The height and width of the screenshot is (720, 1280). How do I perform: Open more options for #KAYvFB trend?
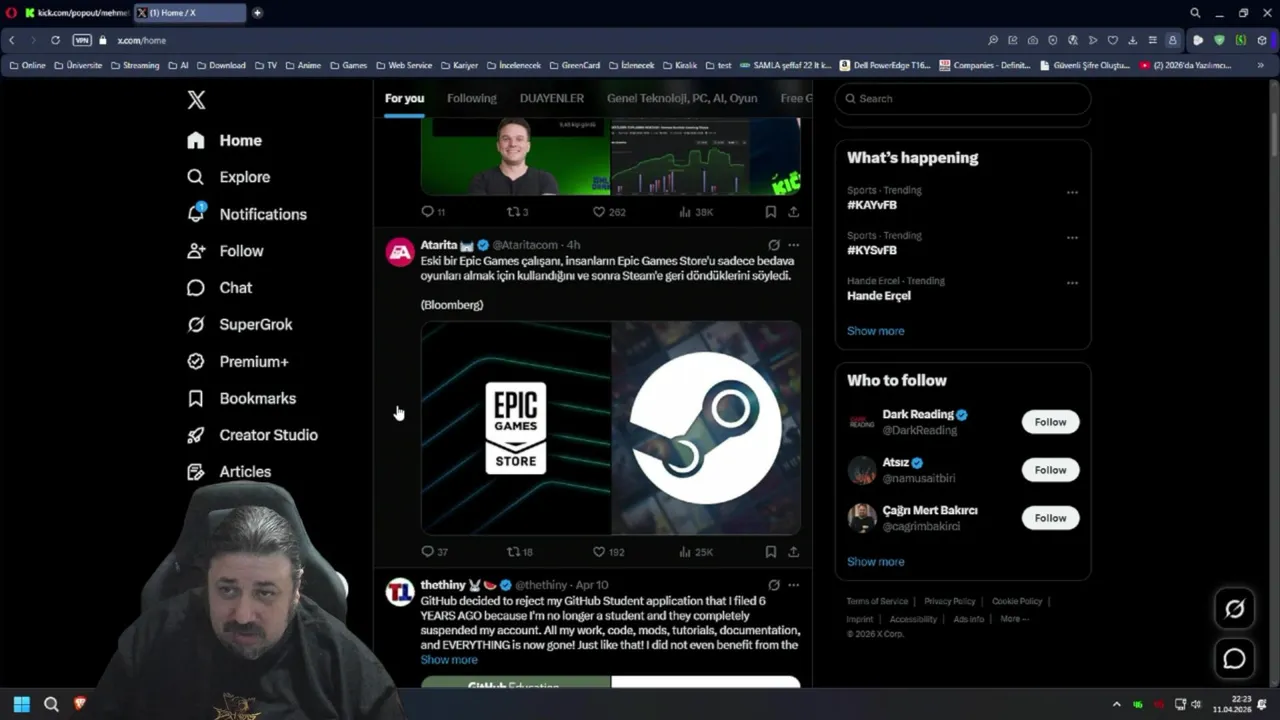[x=1072, y=192]
